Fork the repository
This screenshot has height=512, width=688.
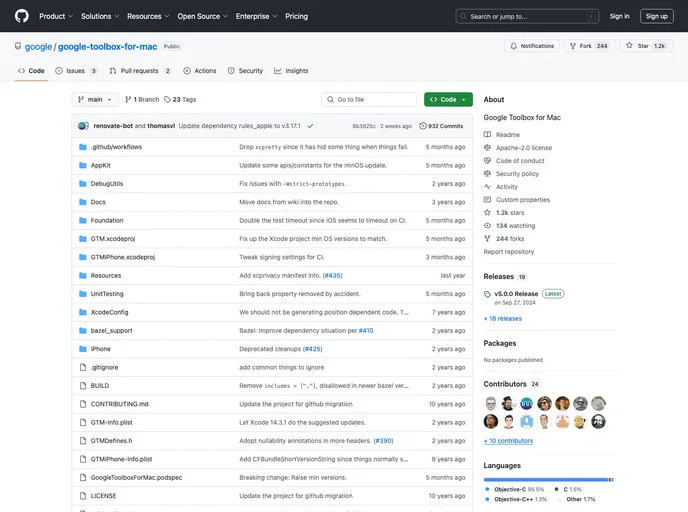pyautogui.click(x=592, y=46)
